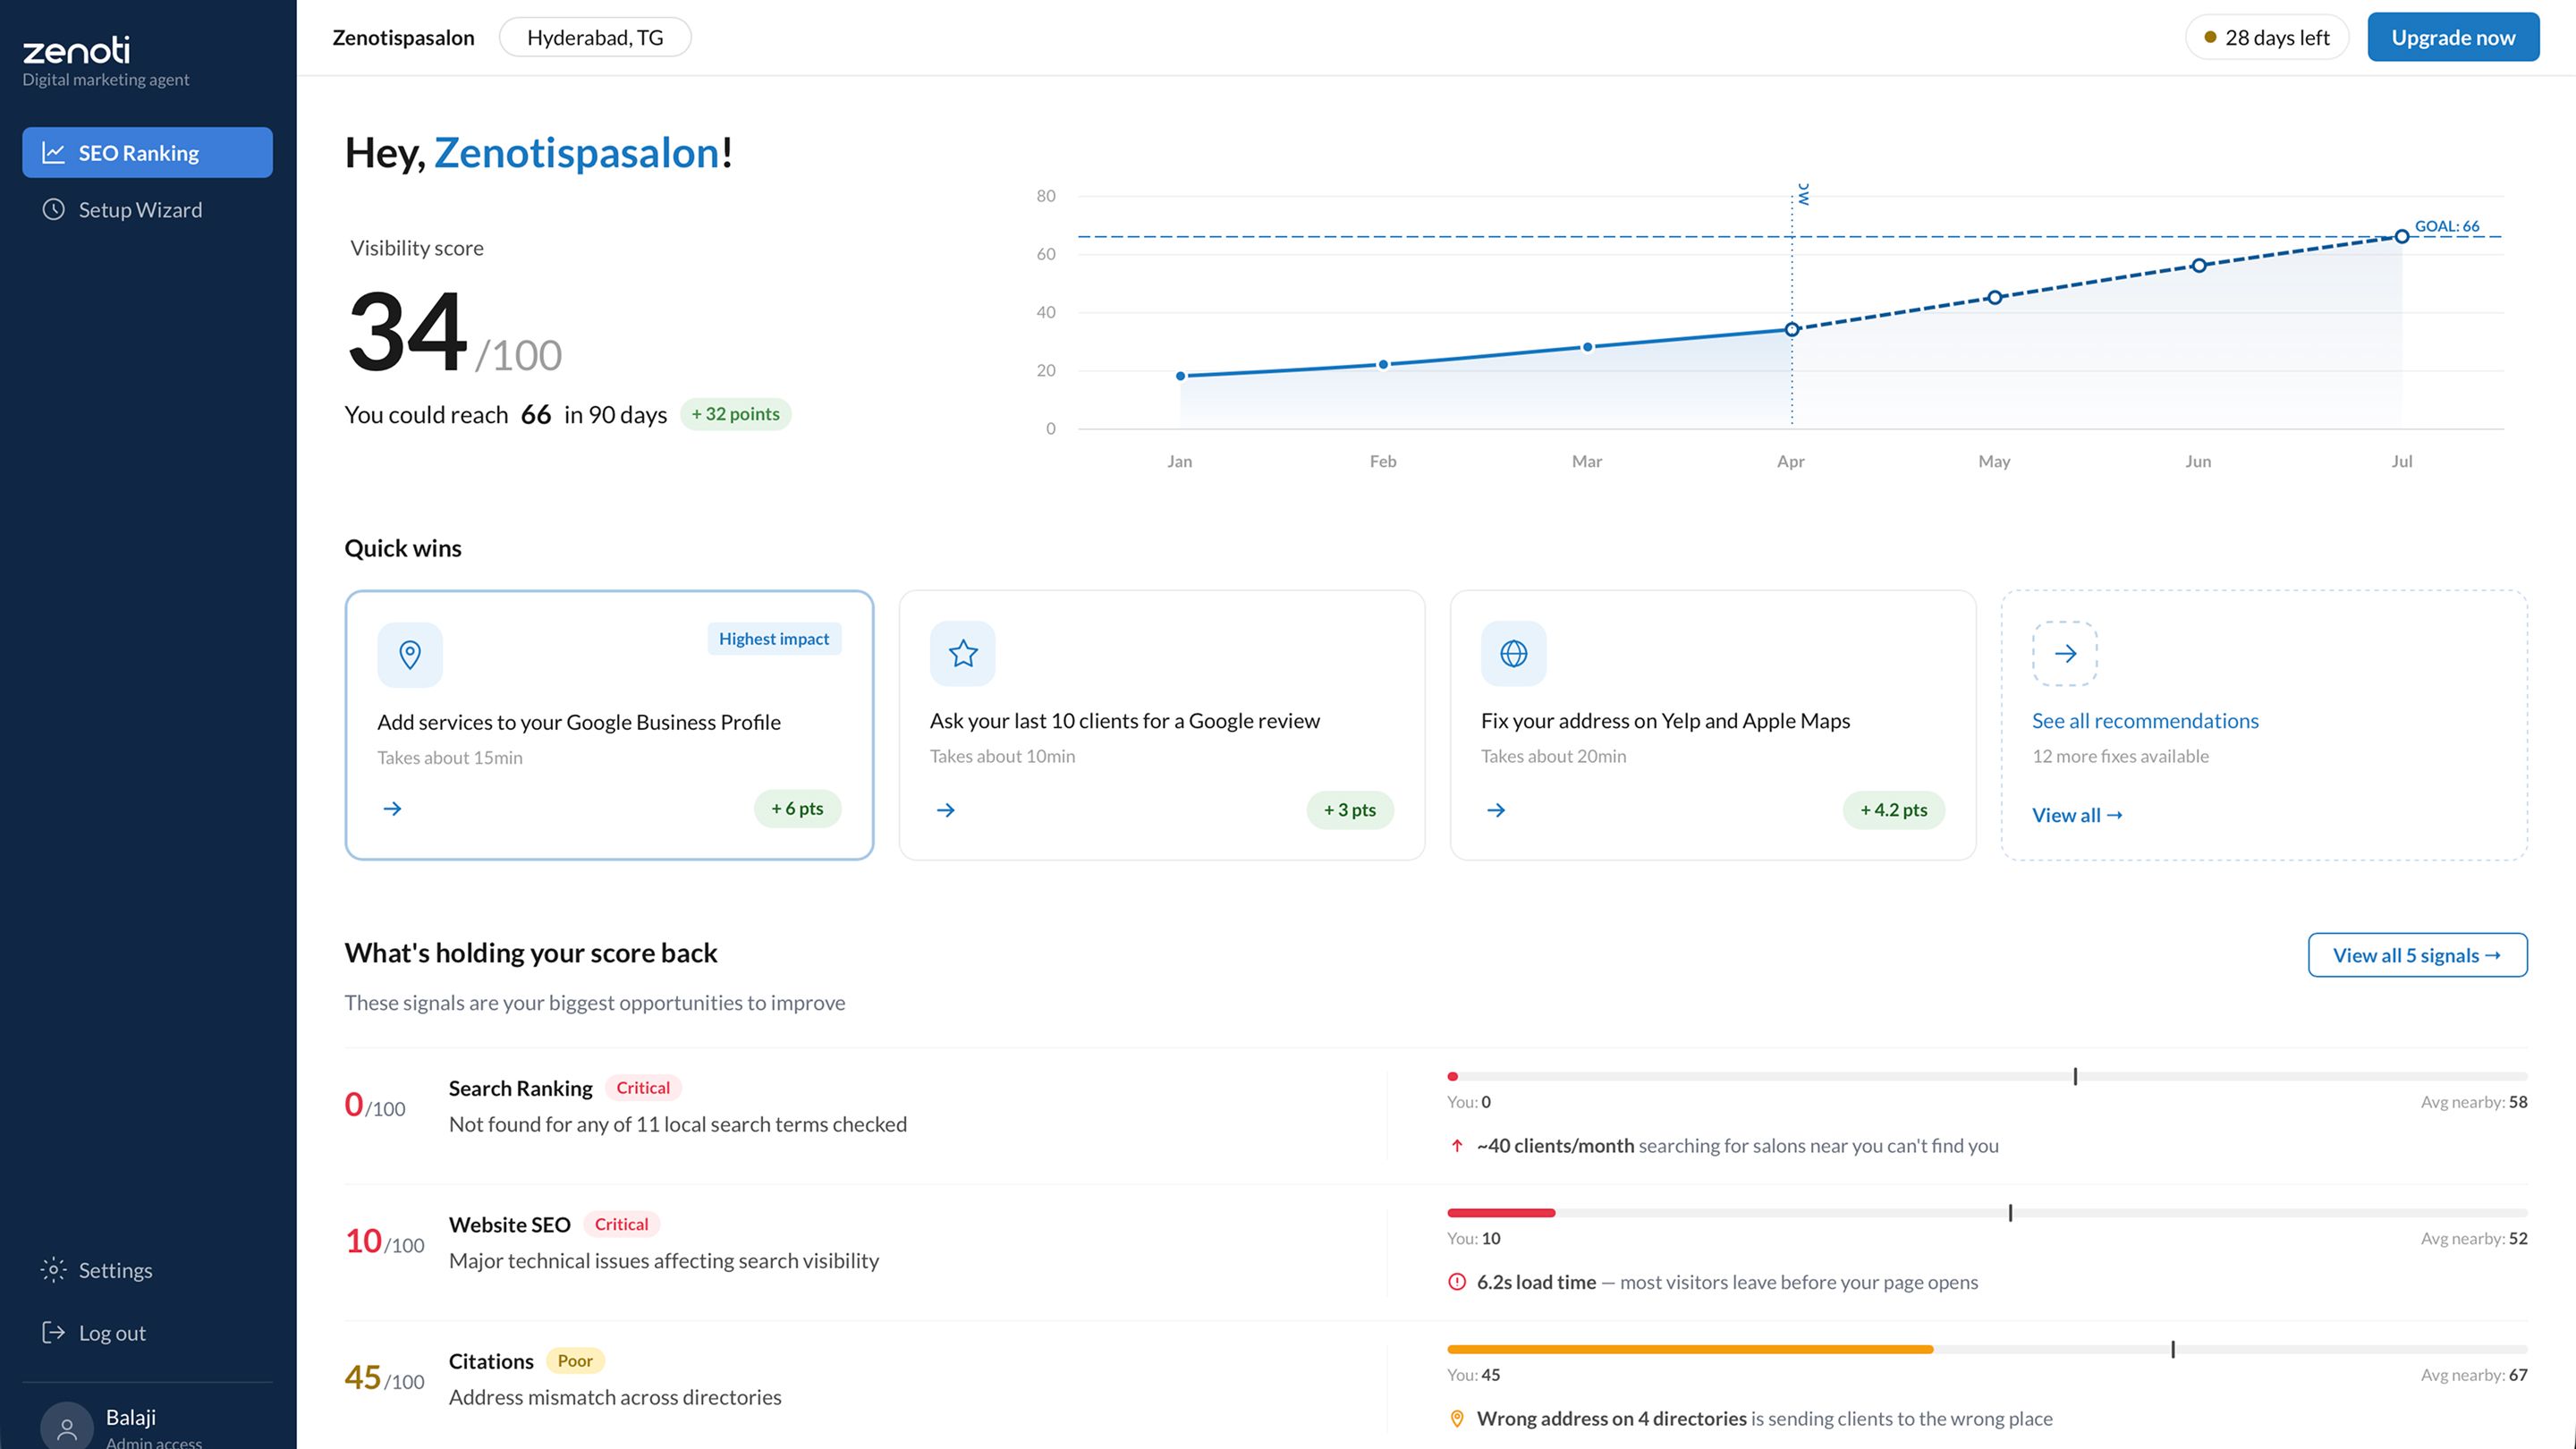Click the globe icon on Yelp address card
2576x1449 pixels.
[x=1513, y=654]
